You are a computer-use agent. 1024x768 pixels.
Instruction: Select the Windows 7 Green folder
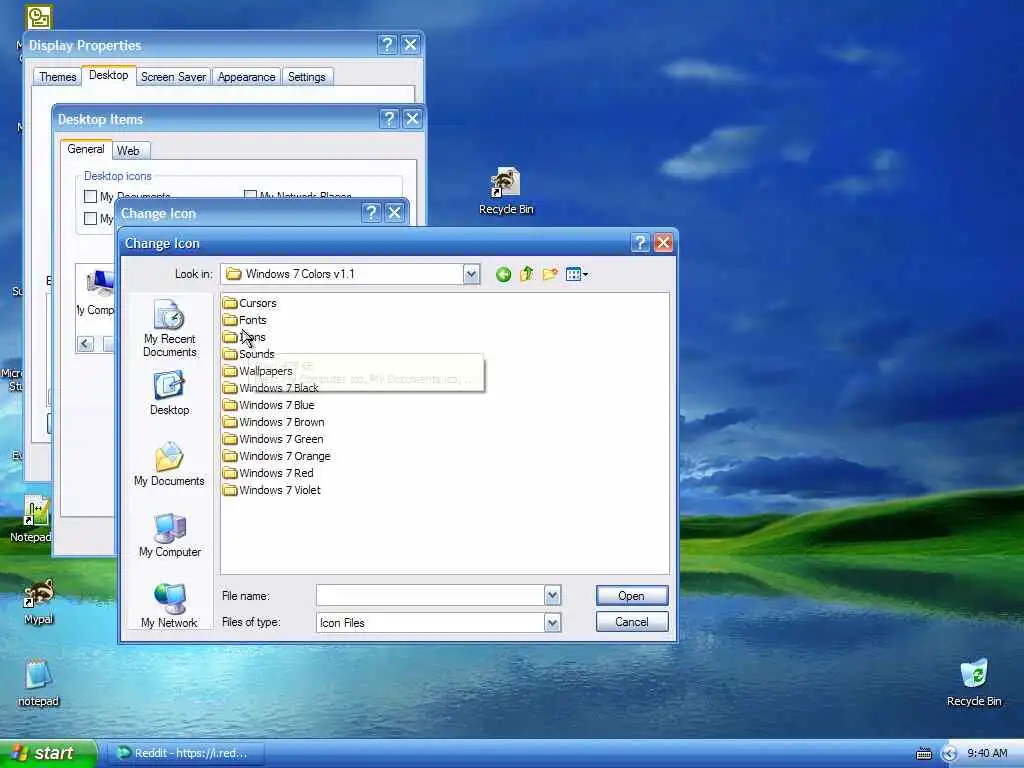273,439
